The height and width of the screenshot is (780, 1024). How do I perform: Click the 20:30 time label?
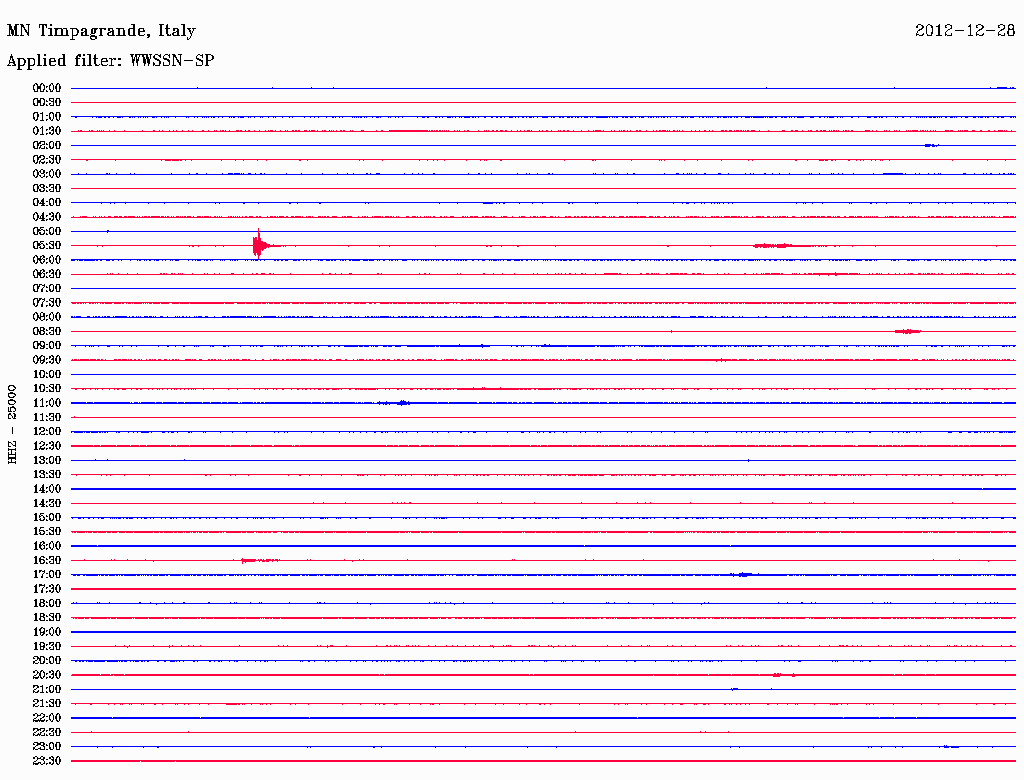pos(47,675)
